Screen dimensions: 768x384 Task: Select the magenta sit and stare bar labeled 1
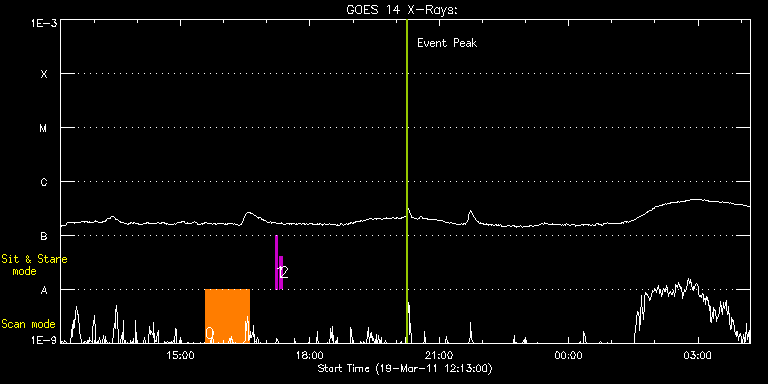pos(276,263)
